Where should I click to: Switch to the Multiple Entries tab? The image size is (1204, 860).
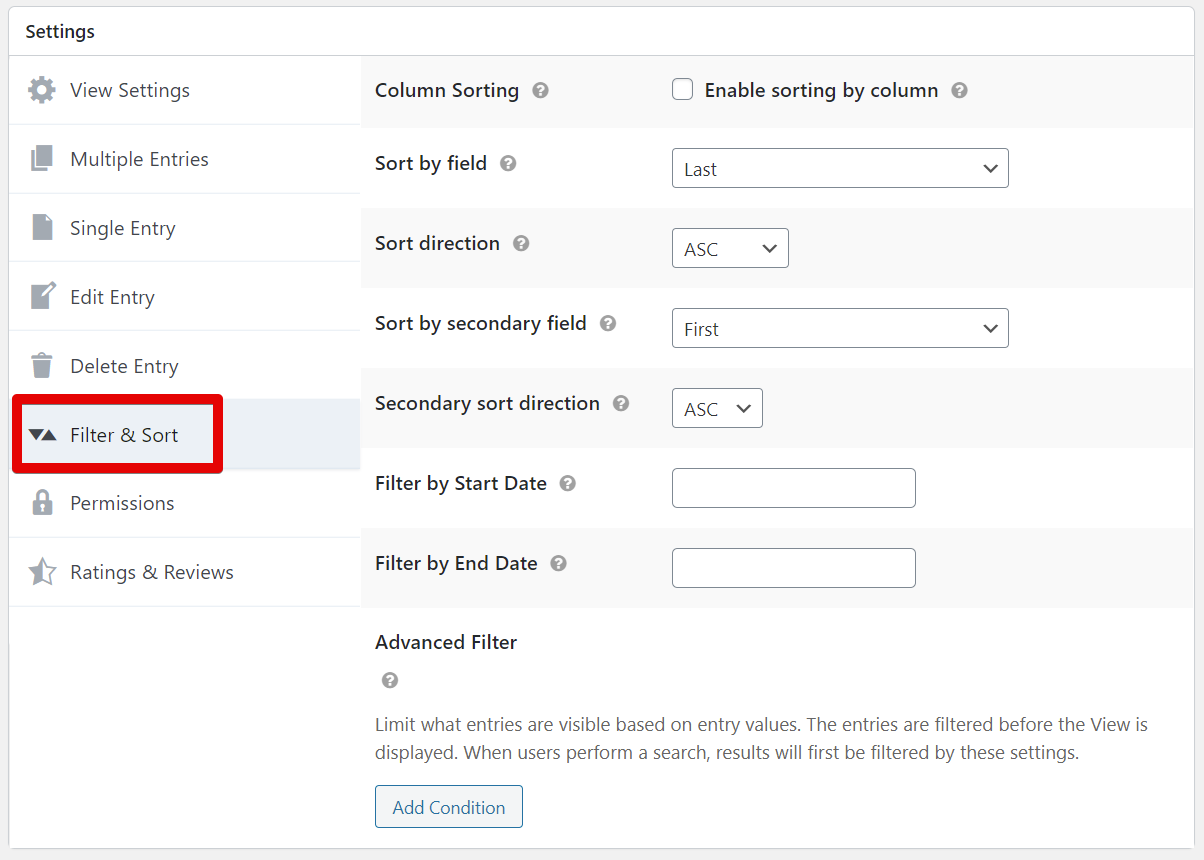(185, 159)
